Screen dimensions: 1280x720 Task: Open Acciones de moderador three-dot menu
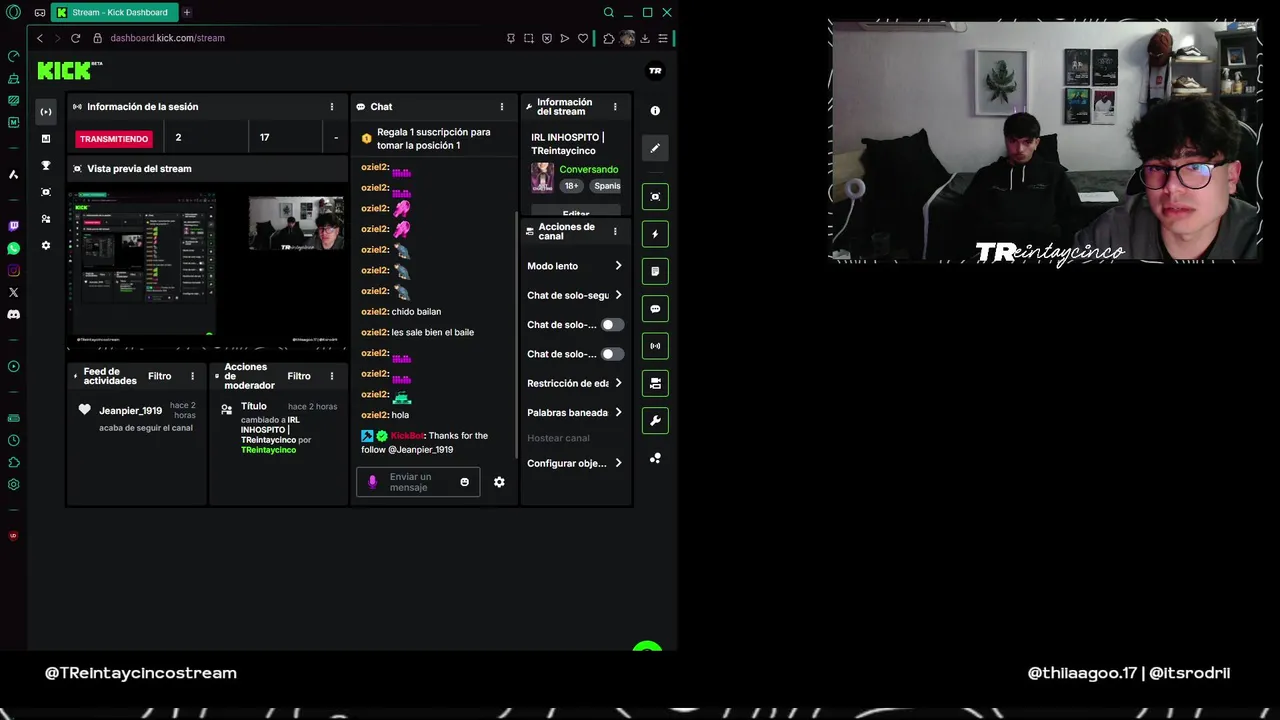pyautogui.click(x=332, y=376)
